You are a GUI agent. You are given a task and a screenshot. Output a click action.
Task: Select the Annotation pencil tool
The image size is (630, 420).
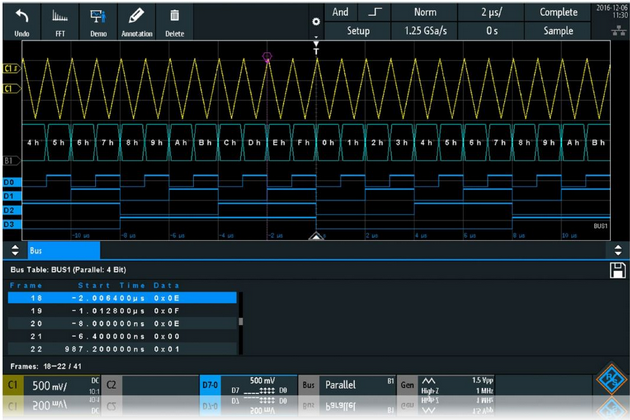[x=137, y=23]
